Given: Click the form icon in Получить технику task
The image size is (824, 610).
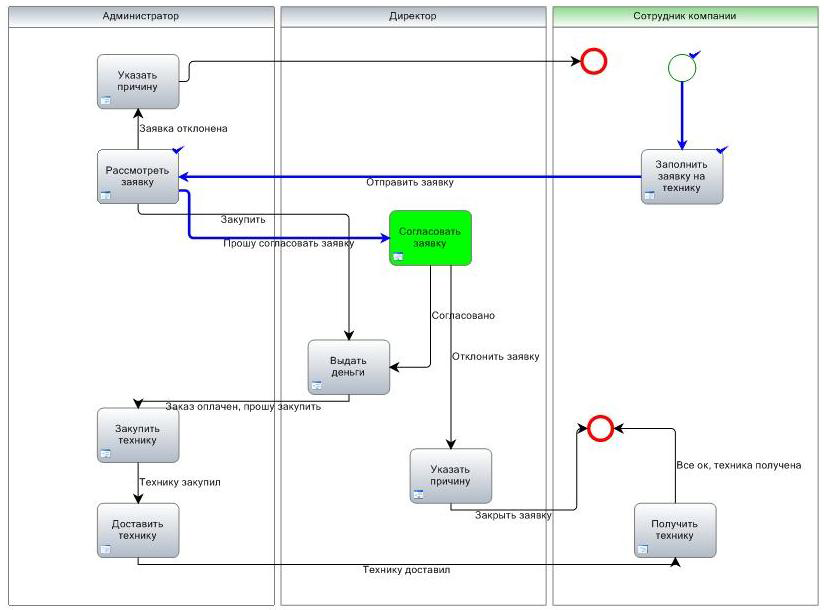Looking at the screenshot, I should tap(643, 548).
